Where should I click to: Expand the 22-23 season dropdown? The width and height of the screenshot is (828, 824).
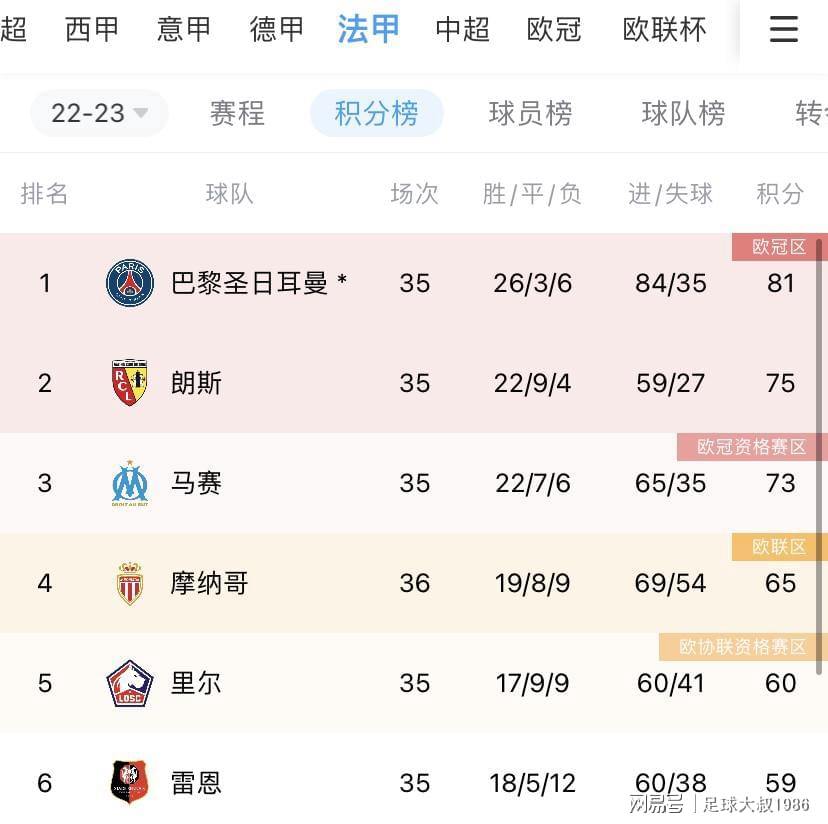(99, 113)
